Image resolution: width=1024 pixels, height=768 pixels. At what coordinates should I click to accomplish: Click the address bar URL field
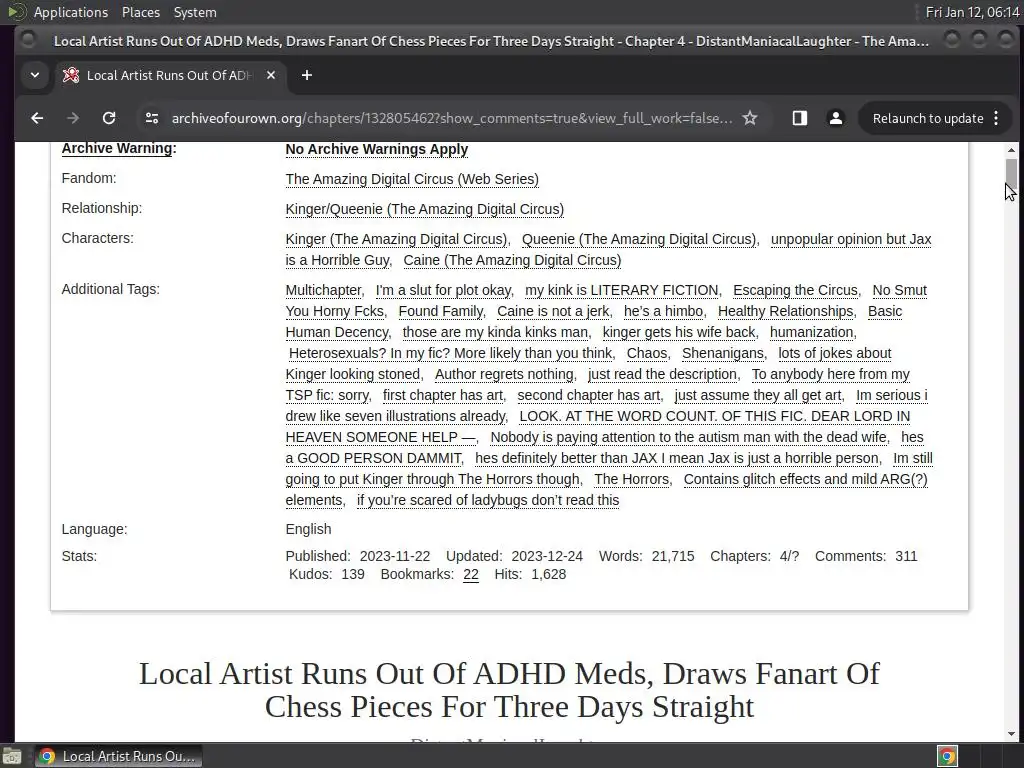[x=451, y=118]
